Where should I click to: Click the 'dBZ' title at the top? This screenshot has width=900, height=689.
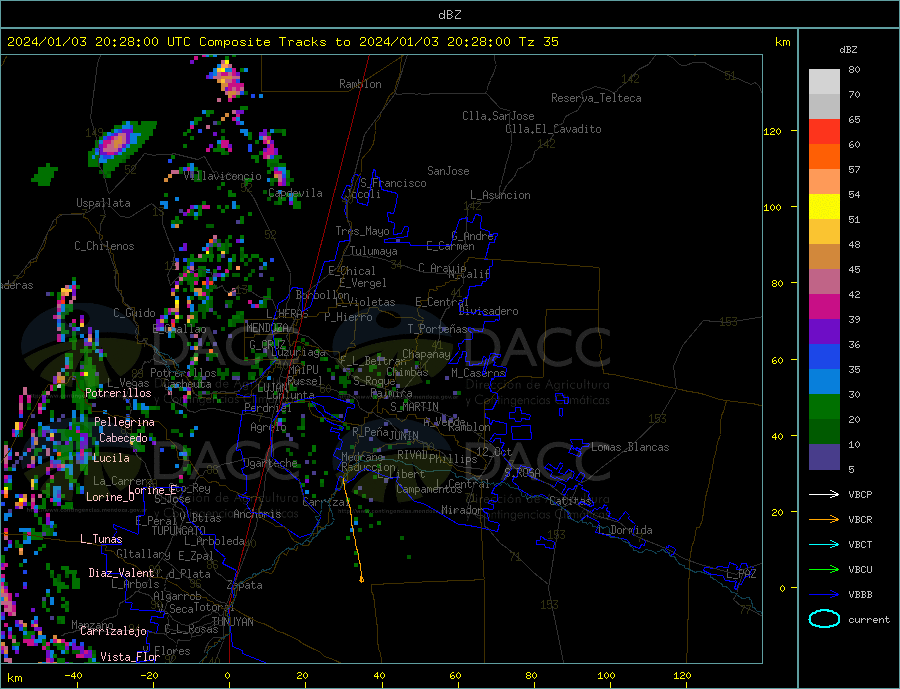click(x=449, y=15)
